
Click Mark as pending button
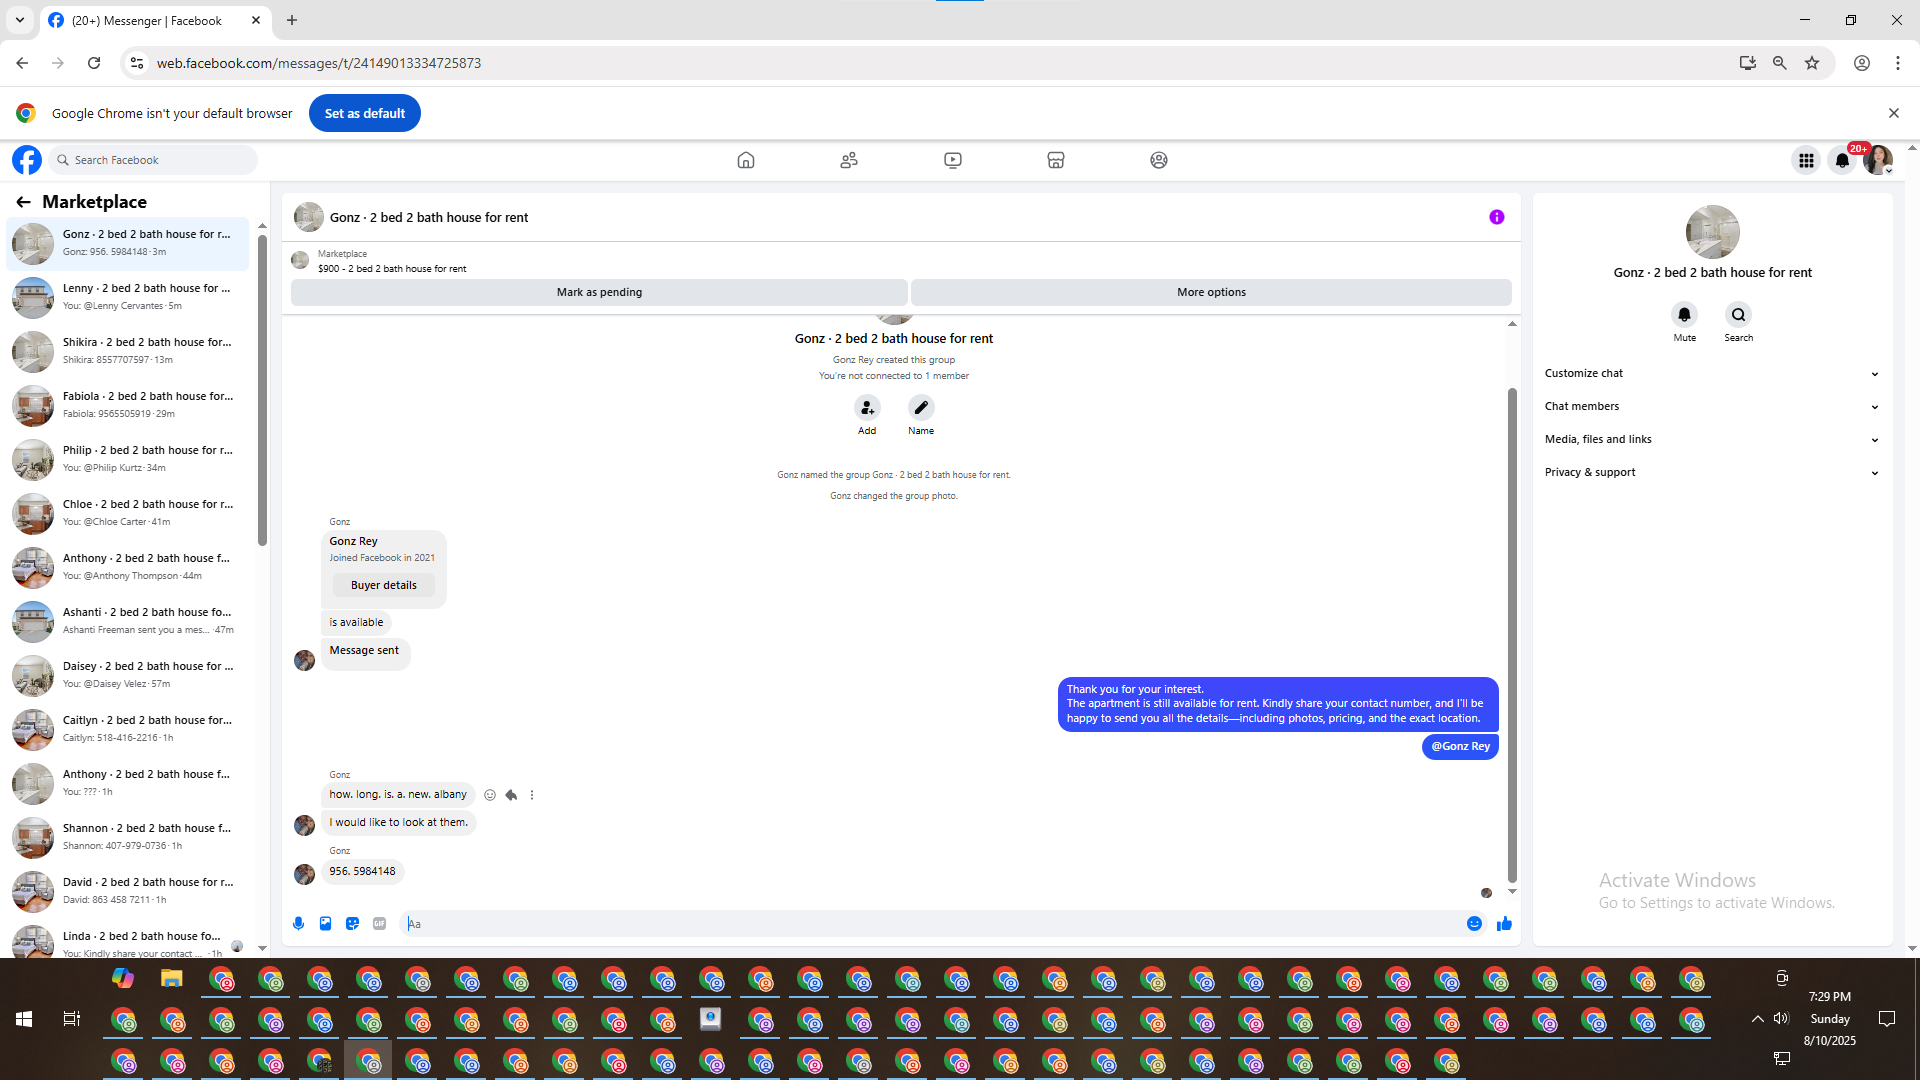[599, 292]
